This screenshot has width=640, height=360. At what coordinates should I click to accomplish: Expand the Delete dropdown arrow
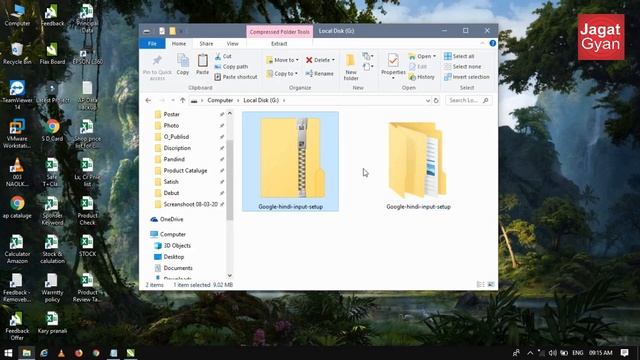tap(333, 60)
